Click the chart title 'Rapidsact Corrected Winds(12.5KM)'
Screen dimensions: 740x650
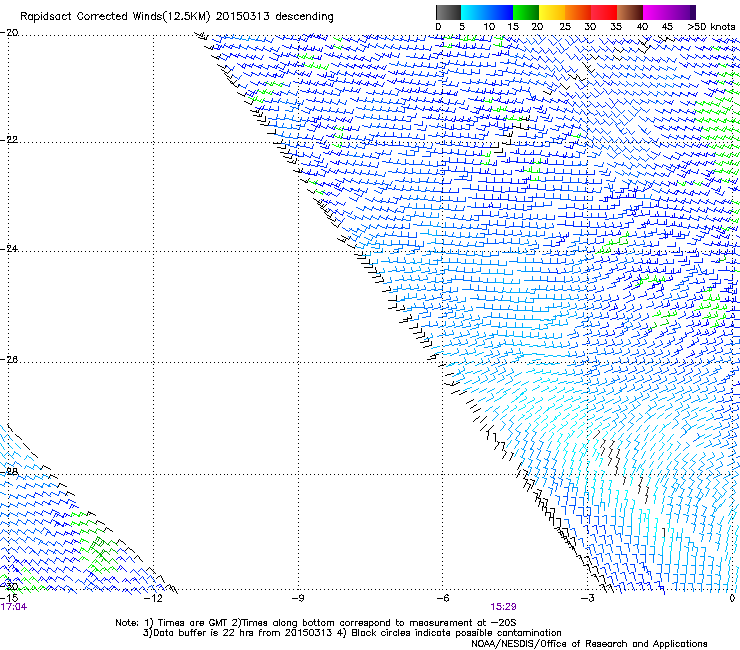(115, 17)
